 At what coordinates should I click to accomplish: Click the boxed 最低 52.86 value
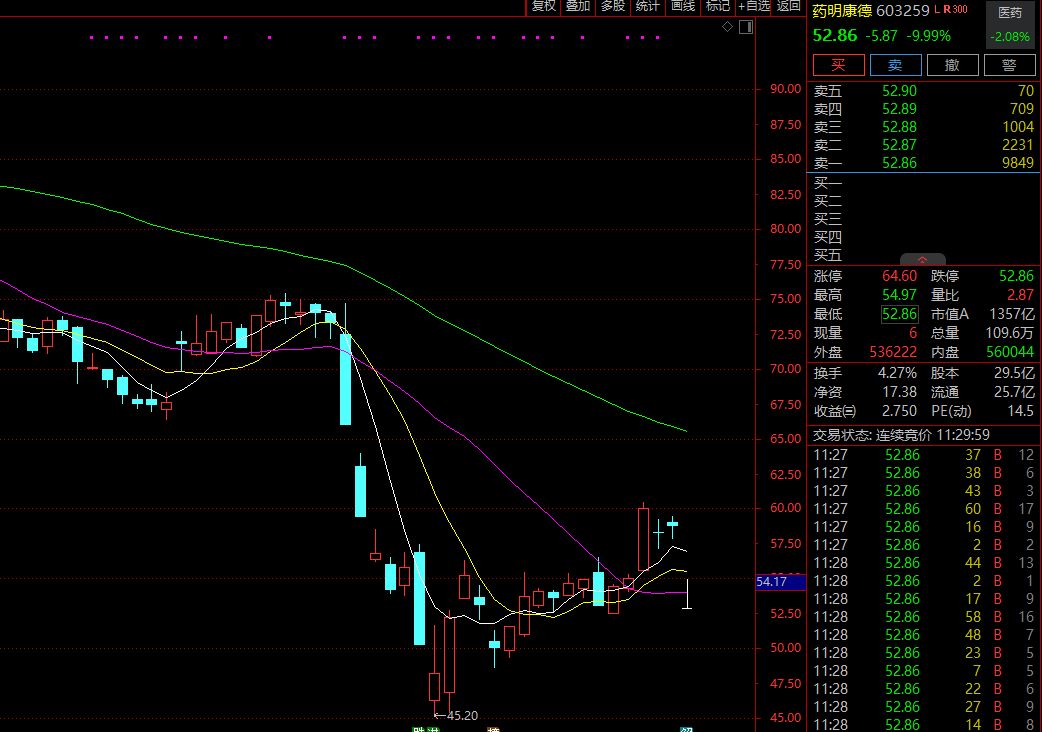pyautogui.click(x=899, y=314)
